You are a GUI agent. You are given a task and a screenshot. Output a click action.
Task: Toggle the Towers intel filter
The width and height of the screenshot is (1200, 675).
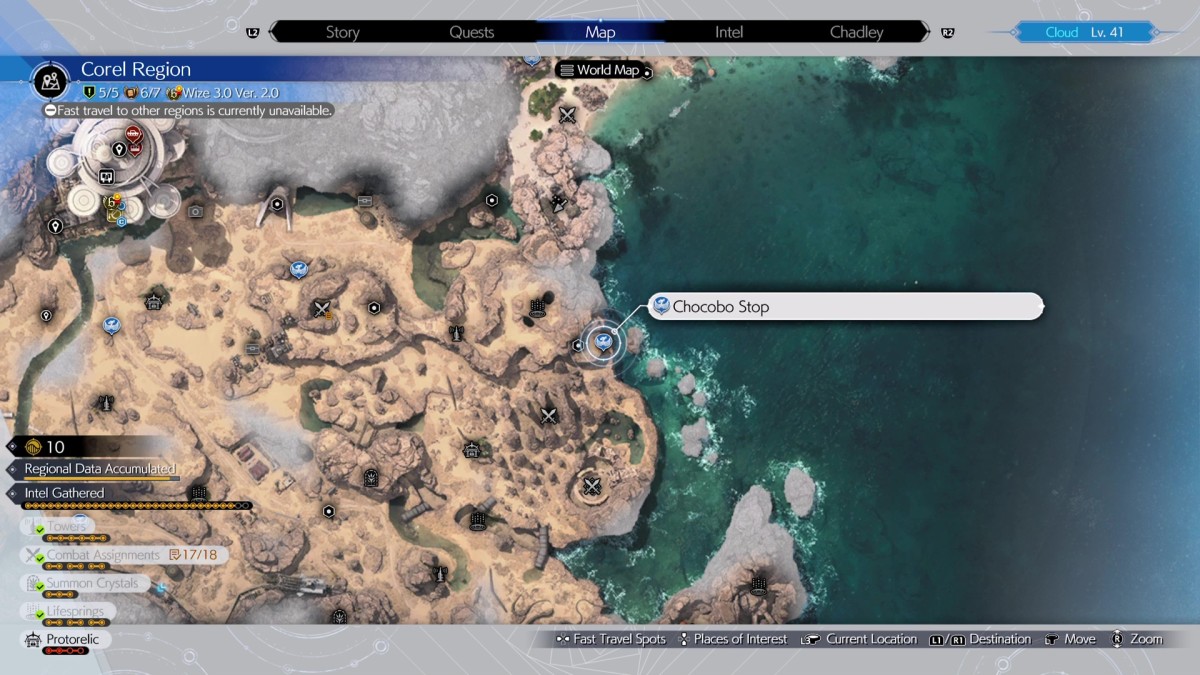click(55, 527)
